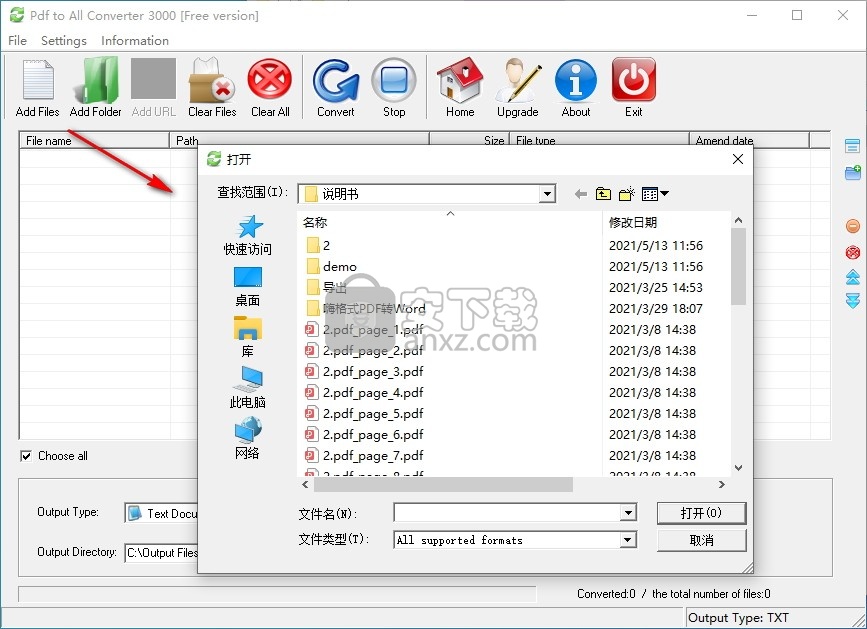Close the 打开 dialog
This screenshot has height=629, width=867.
pos(738,159)
